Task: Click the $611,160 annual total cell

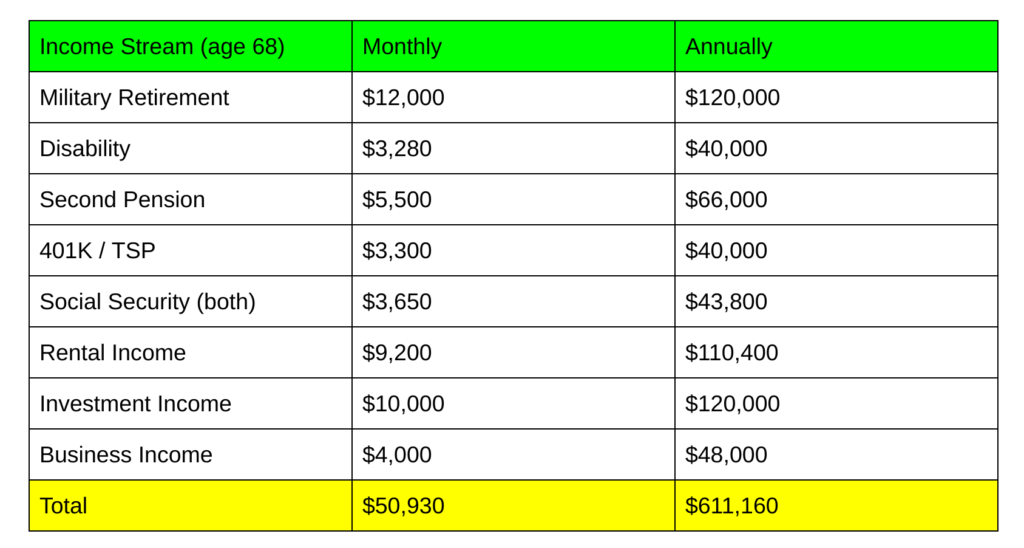Action: 732,506
